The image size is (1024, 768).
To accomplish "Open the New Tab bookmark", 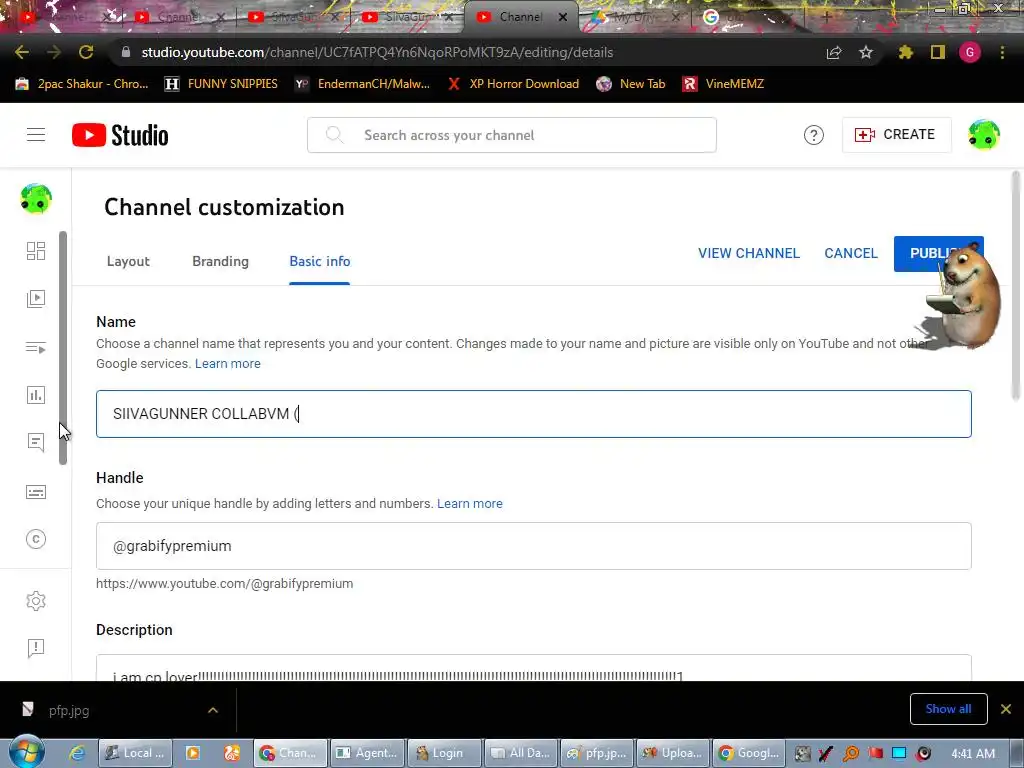I will [630, 84].
